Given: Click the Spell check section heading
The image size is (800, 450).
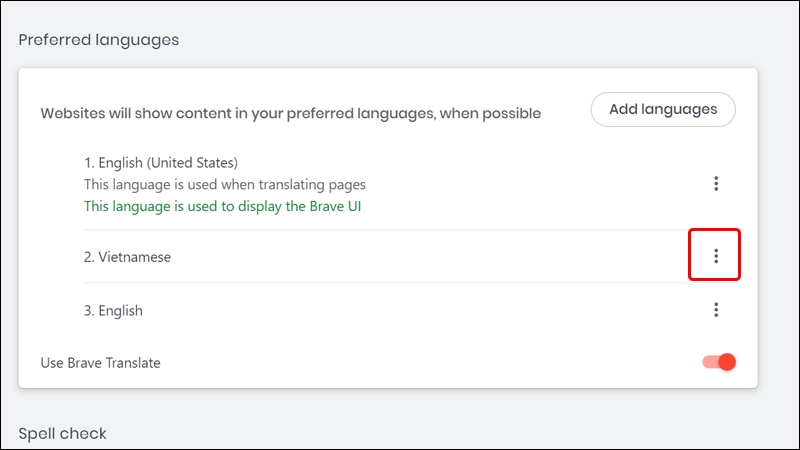Looking at the screenshot, I should [62, 433].
